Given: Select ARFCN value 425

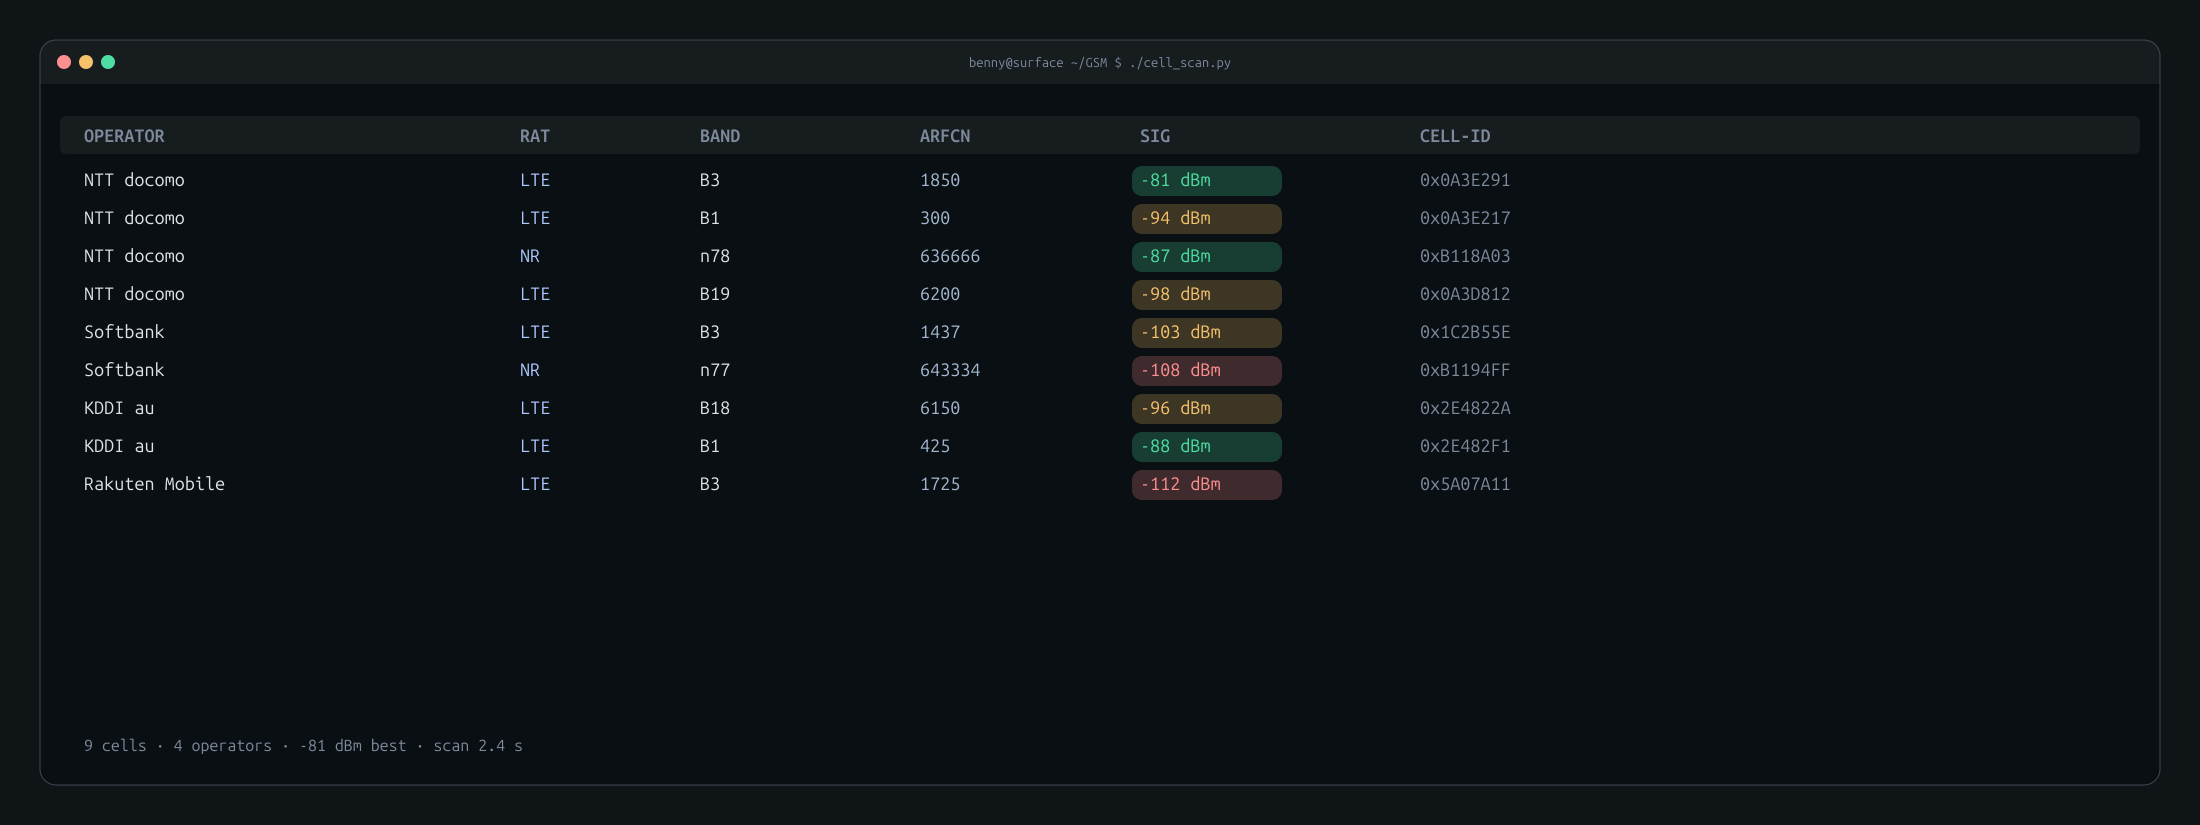Looking at the screenshot, I should [x=935, y=446].
